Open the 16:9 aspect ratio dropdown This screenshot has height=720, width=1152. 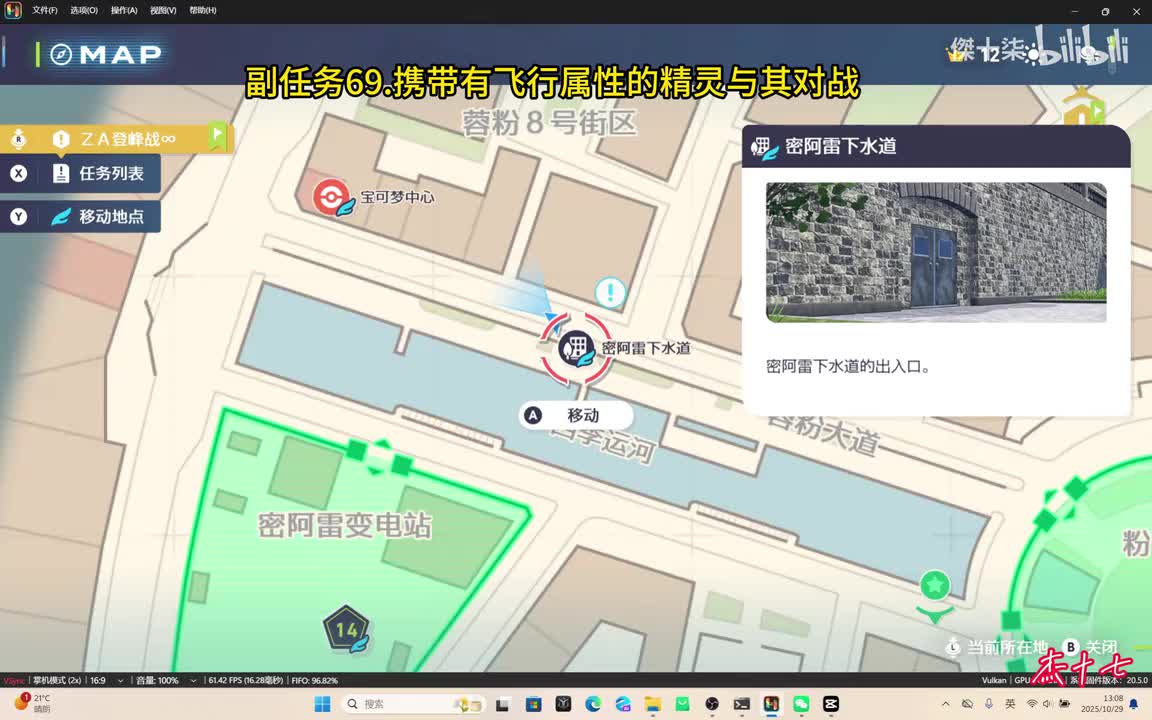pos(107,680)
